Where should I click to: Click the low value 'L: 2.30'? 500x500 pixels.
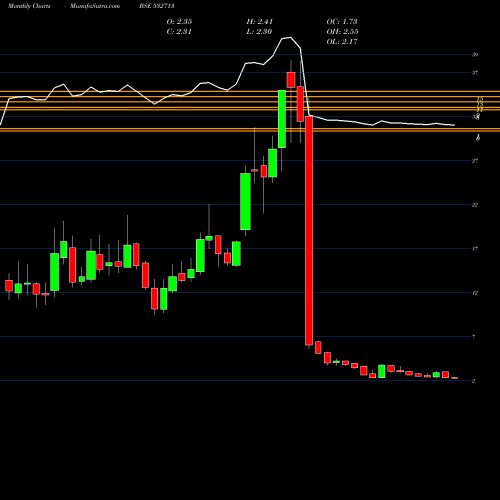point(259,32)
